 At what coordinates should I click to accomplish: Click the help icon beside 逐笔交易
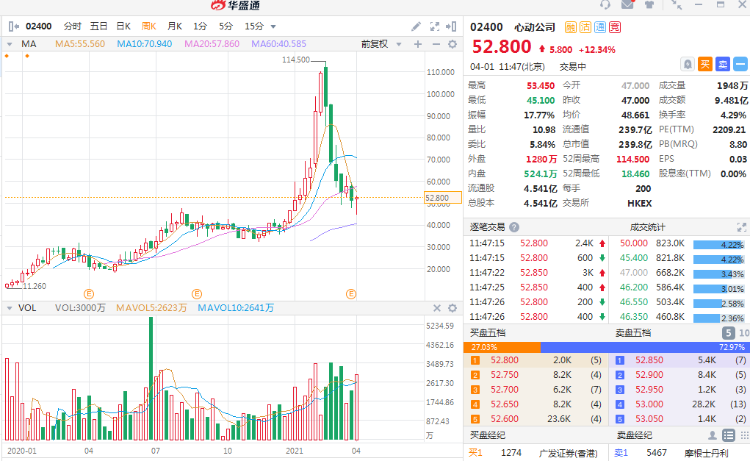(x=514, y=227)
